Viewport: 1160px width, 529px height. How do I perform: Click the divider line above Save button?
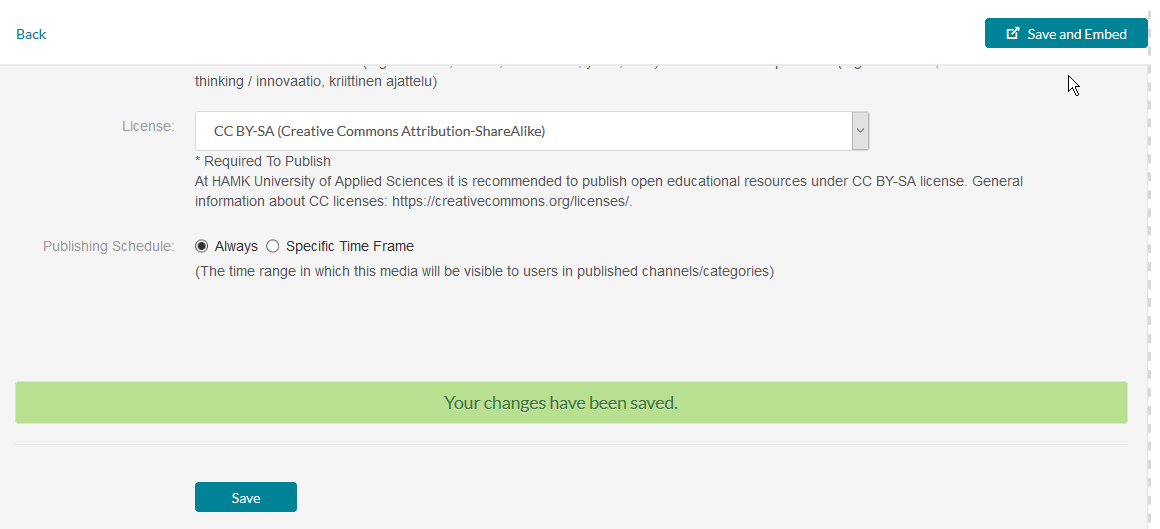click(x=571, y=445)
